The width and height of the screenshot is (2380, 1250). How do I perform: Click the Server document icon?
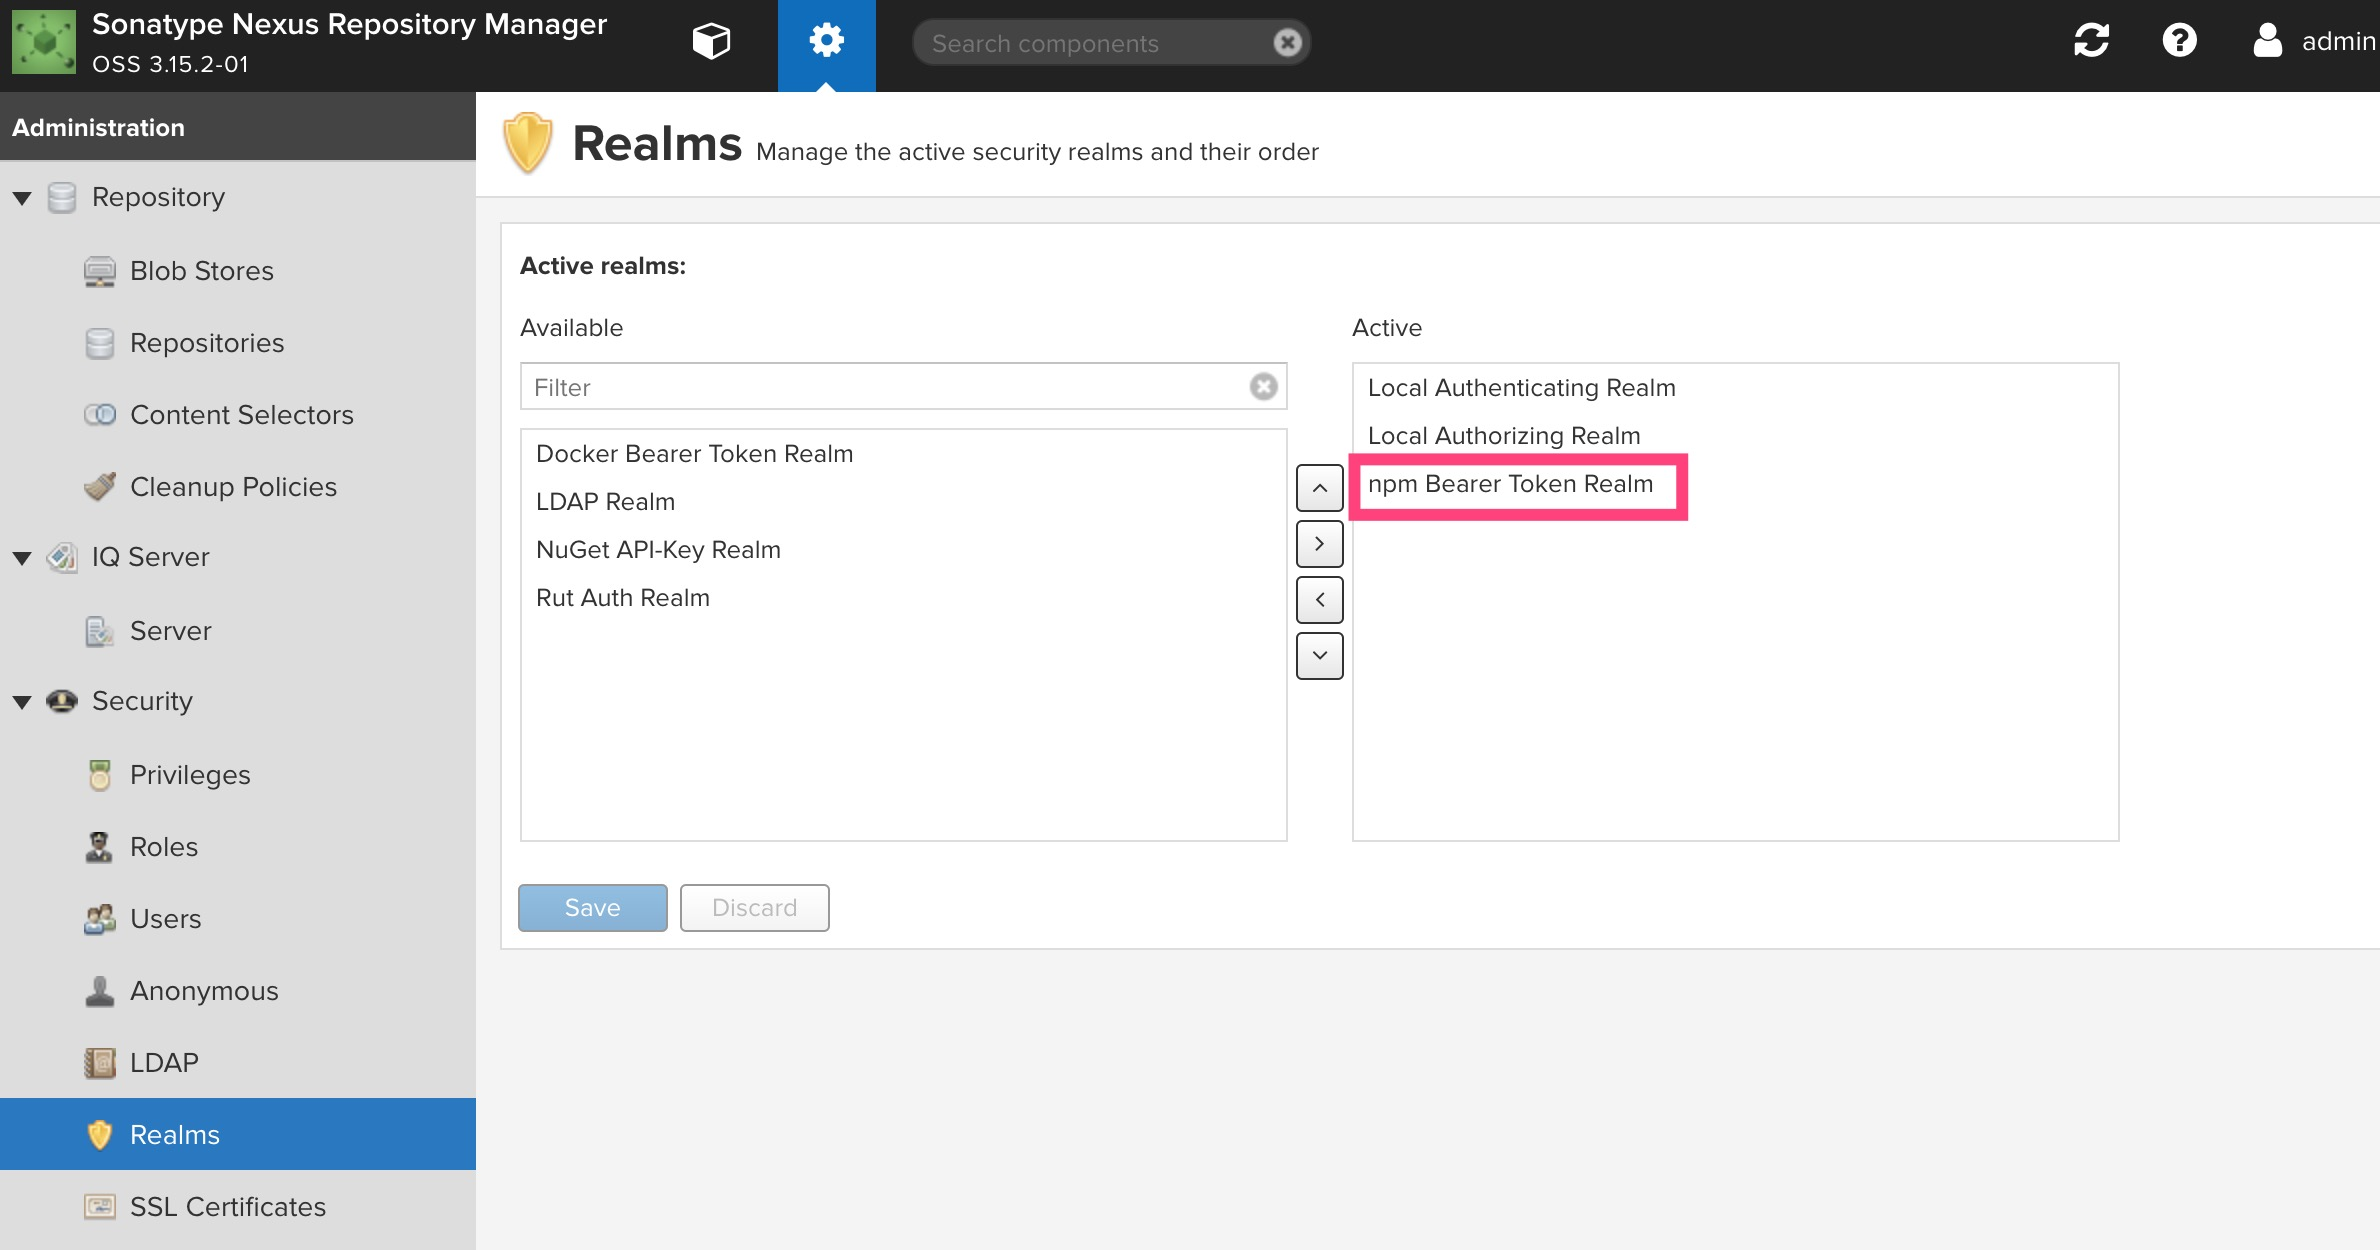(99, 631)
